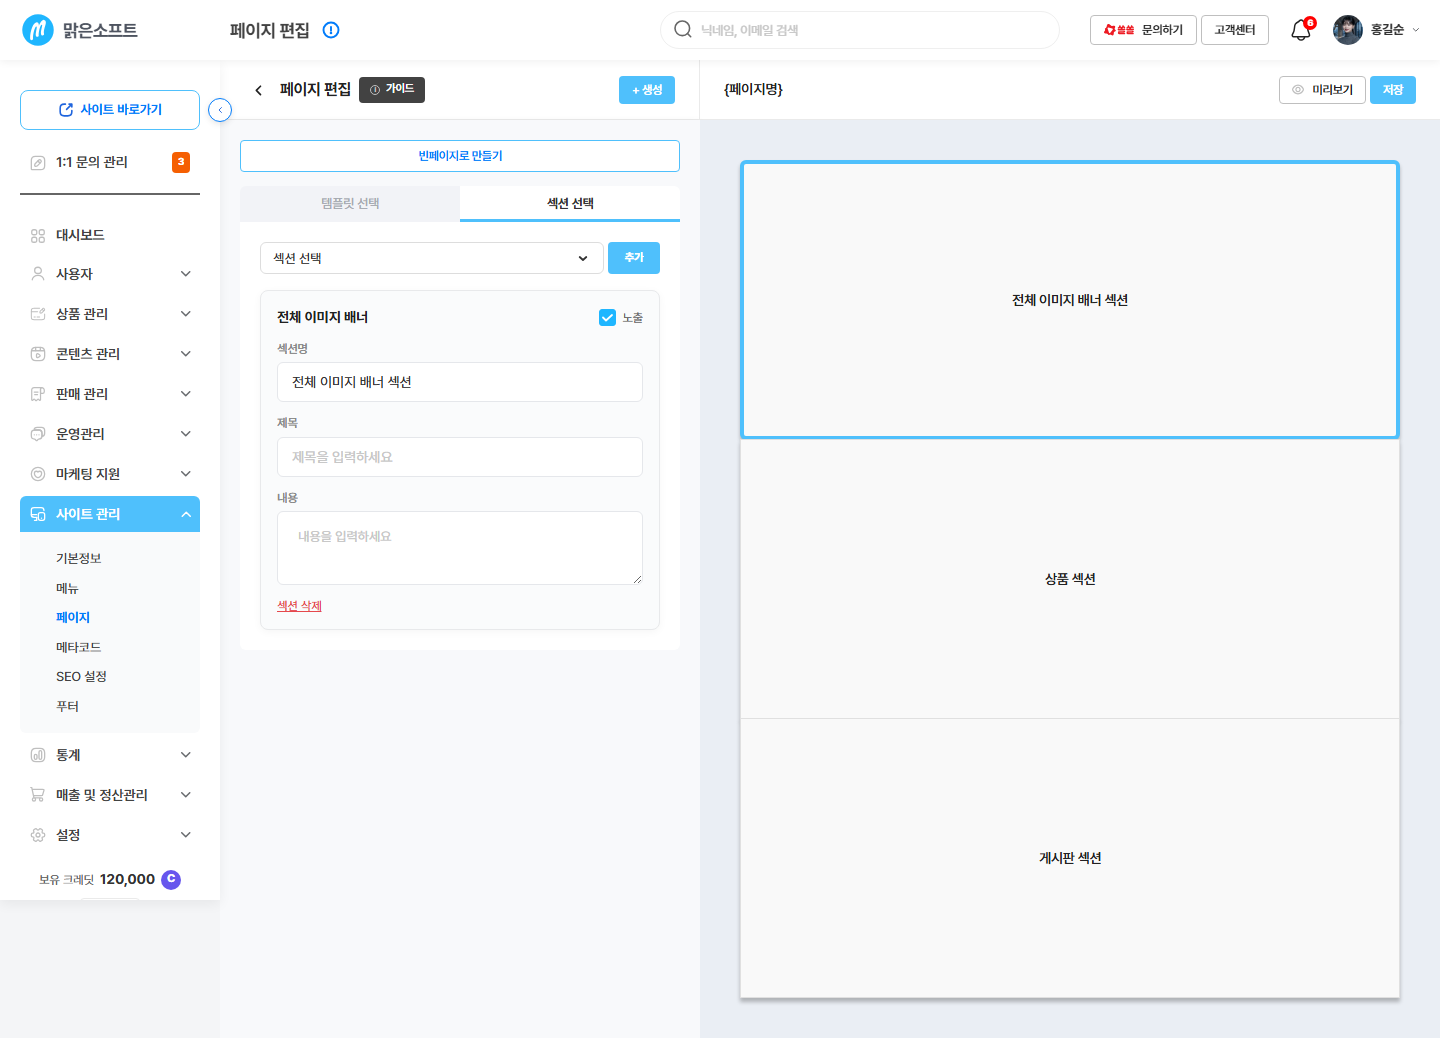Select the 전체 이미지 배너 섹션 preview block
The width and height of the screenshot is (1440, 1038).
[1070, 300]
